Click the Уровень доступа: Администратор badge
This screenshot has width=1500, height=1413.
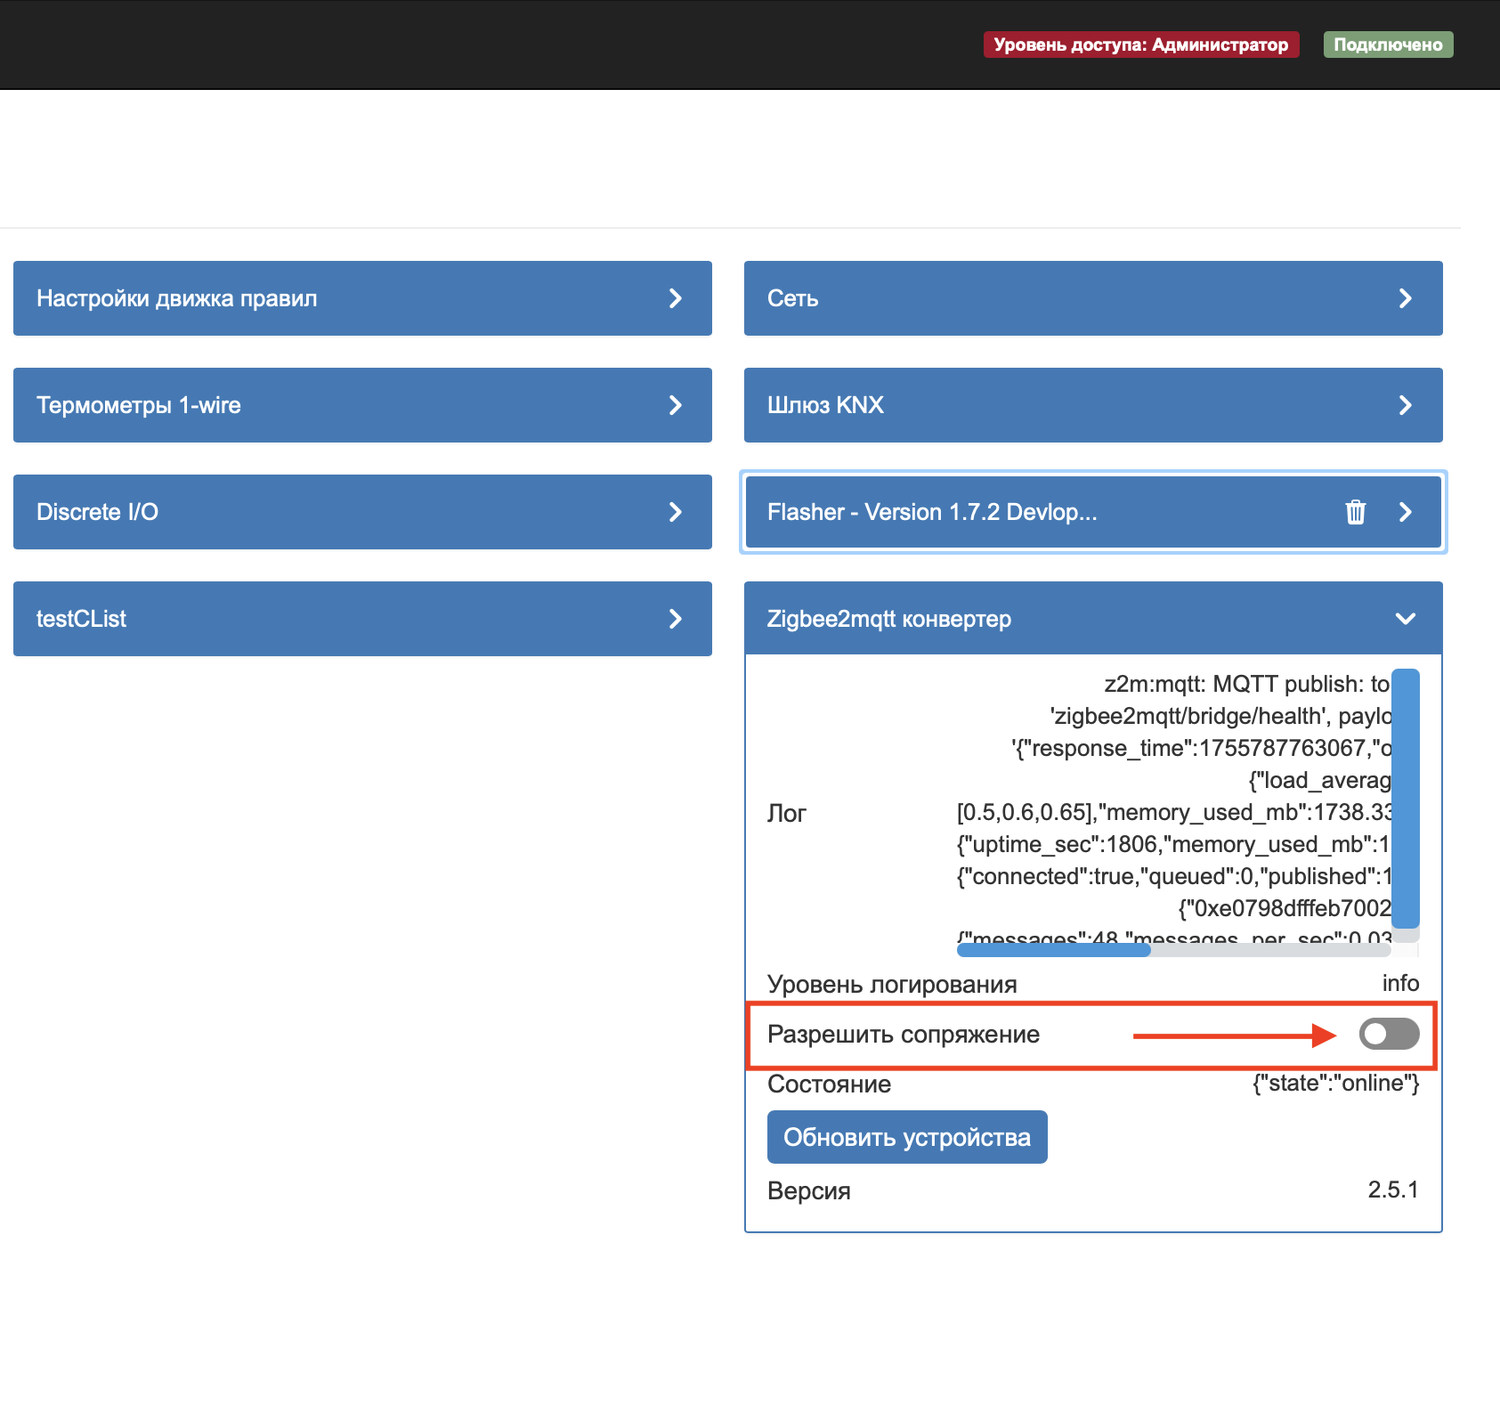[1140, 45]
